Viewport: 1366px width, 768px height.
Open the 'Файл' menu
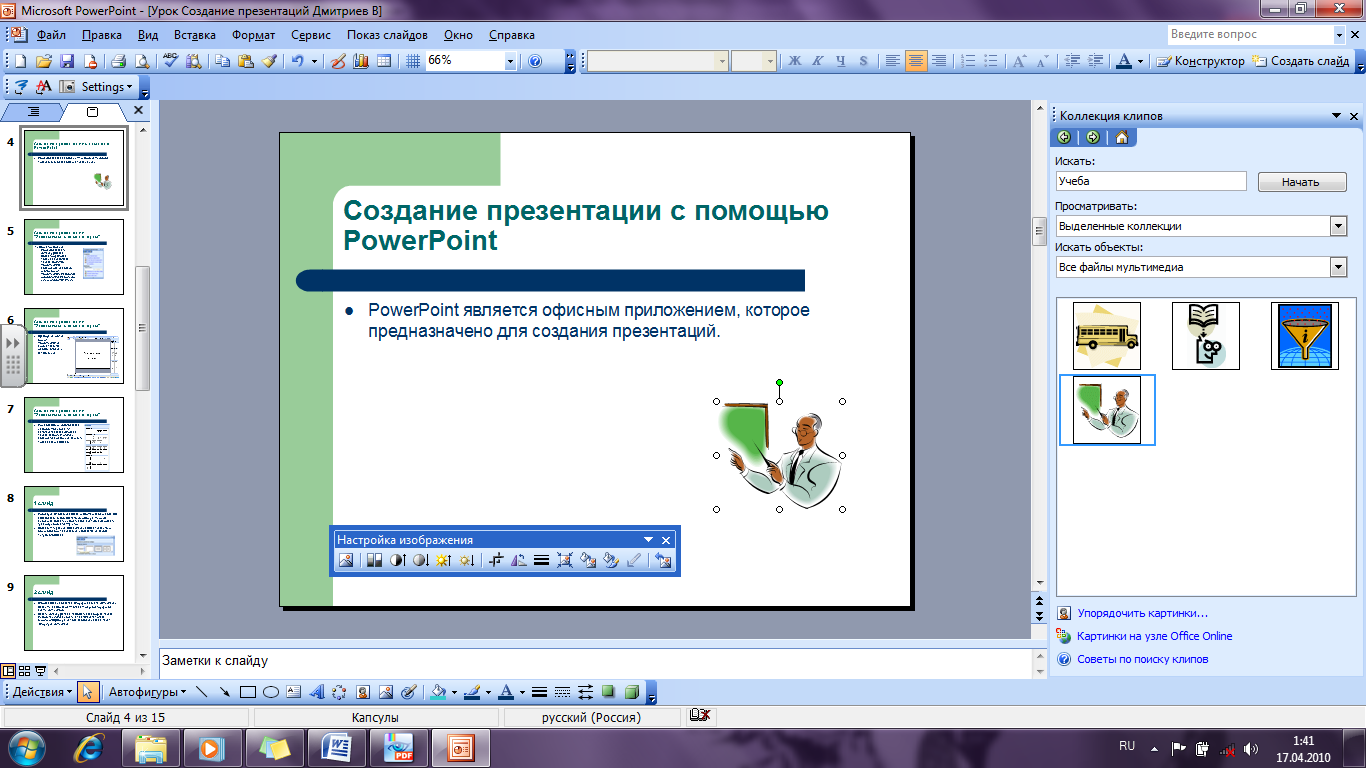click(51, 35)
